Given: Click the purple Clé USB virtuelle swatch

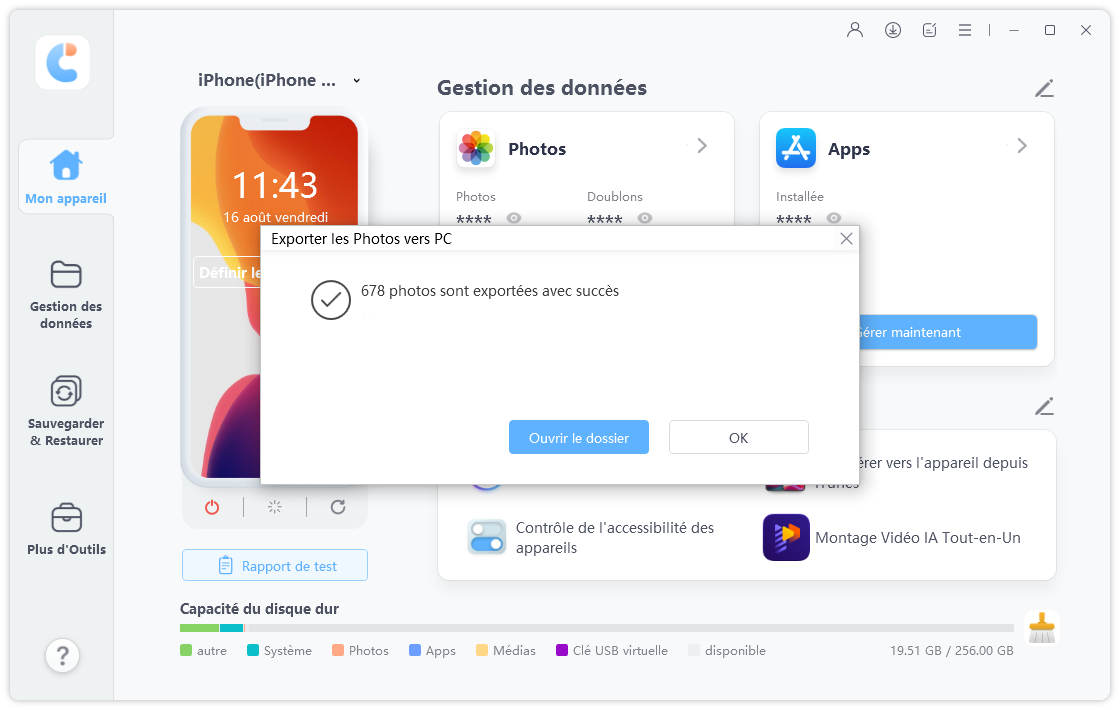Looking at the screenshot, I should coord(561,650).
